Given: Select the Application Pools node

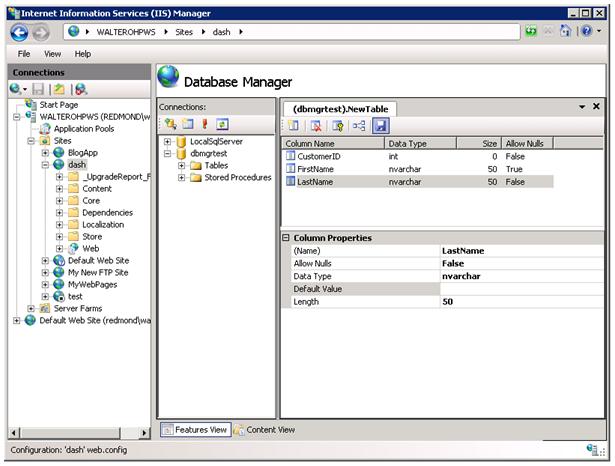Looking at the screenshot, I should [x=83, y=128].
